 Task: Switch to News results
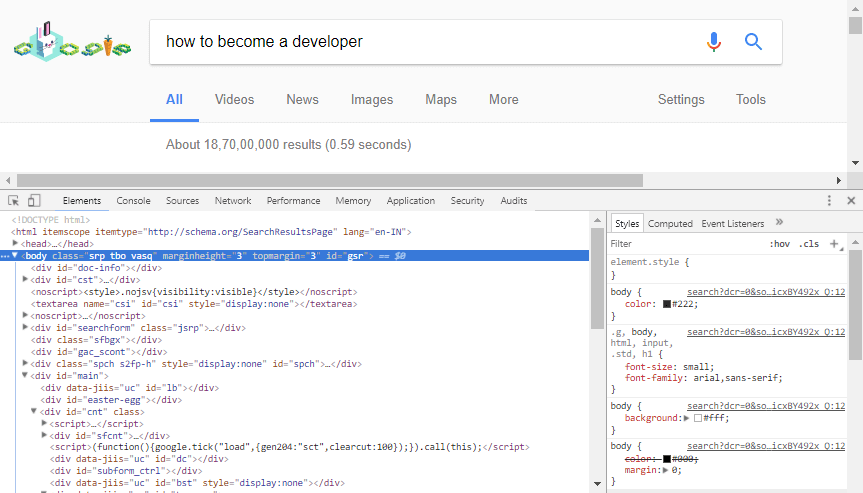302,100
